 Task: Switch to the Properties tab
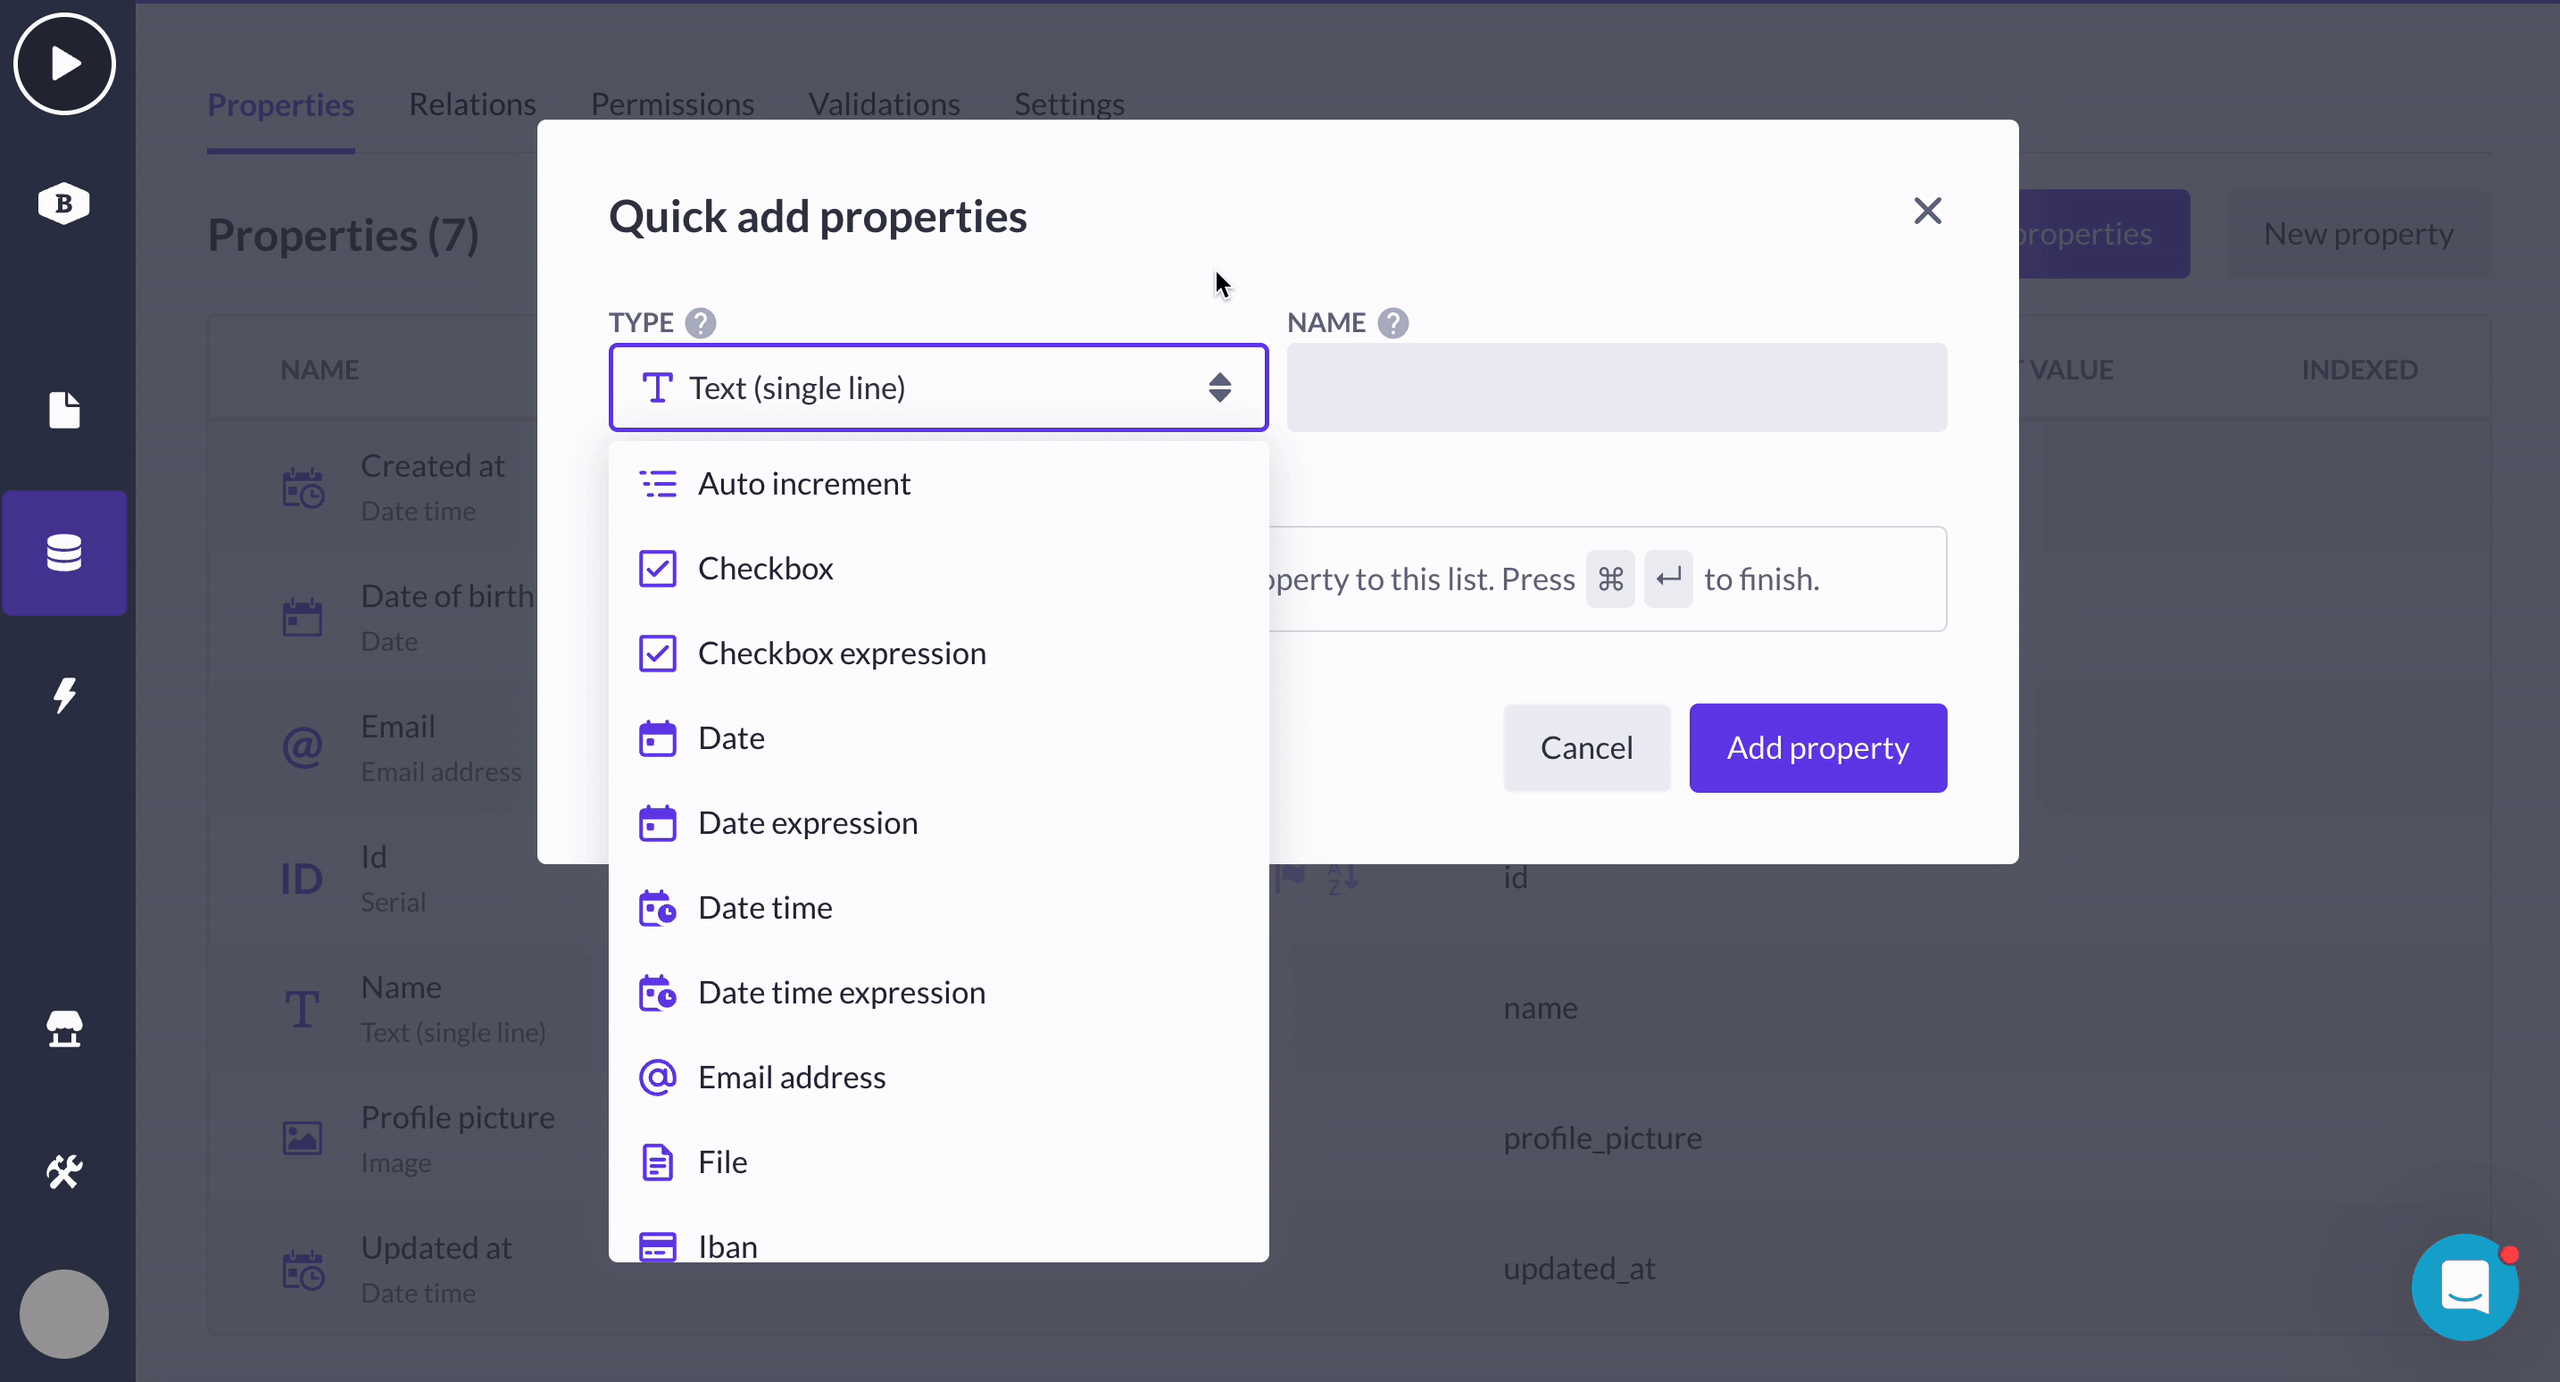[281, 105]
